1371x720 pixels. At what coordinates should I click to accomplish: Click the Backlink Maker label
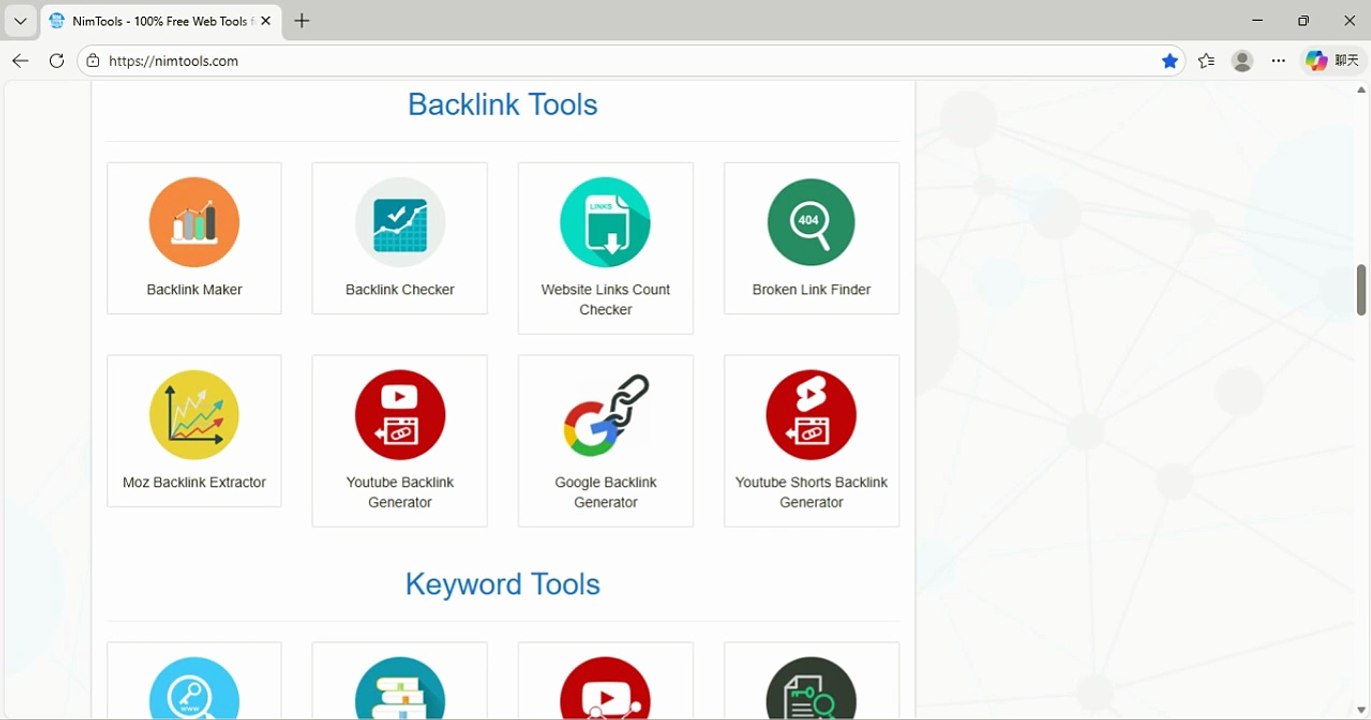pos(194,290)
